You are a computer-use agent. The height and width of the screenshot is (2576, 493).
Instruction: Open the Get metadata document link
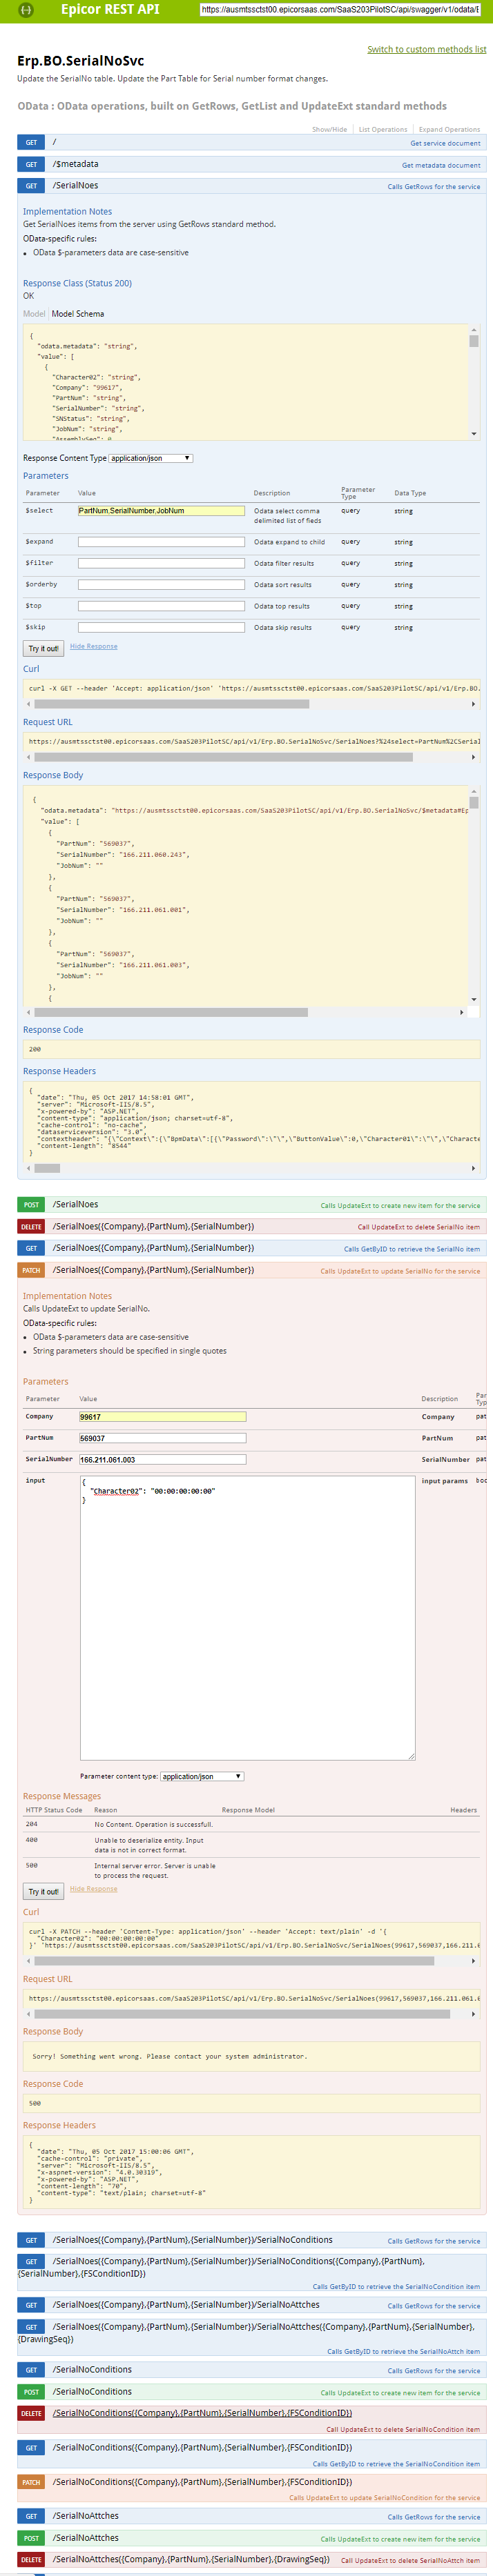[441, 165]
